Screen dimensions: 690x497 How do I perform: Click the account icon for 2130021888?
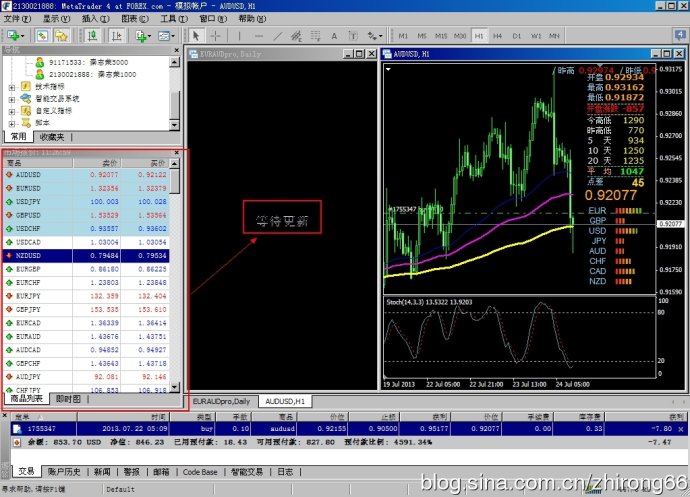click(40, 73)
